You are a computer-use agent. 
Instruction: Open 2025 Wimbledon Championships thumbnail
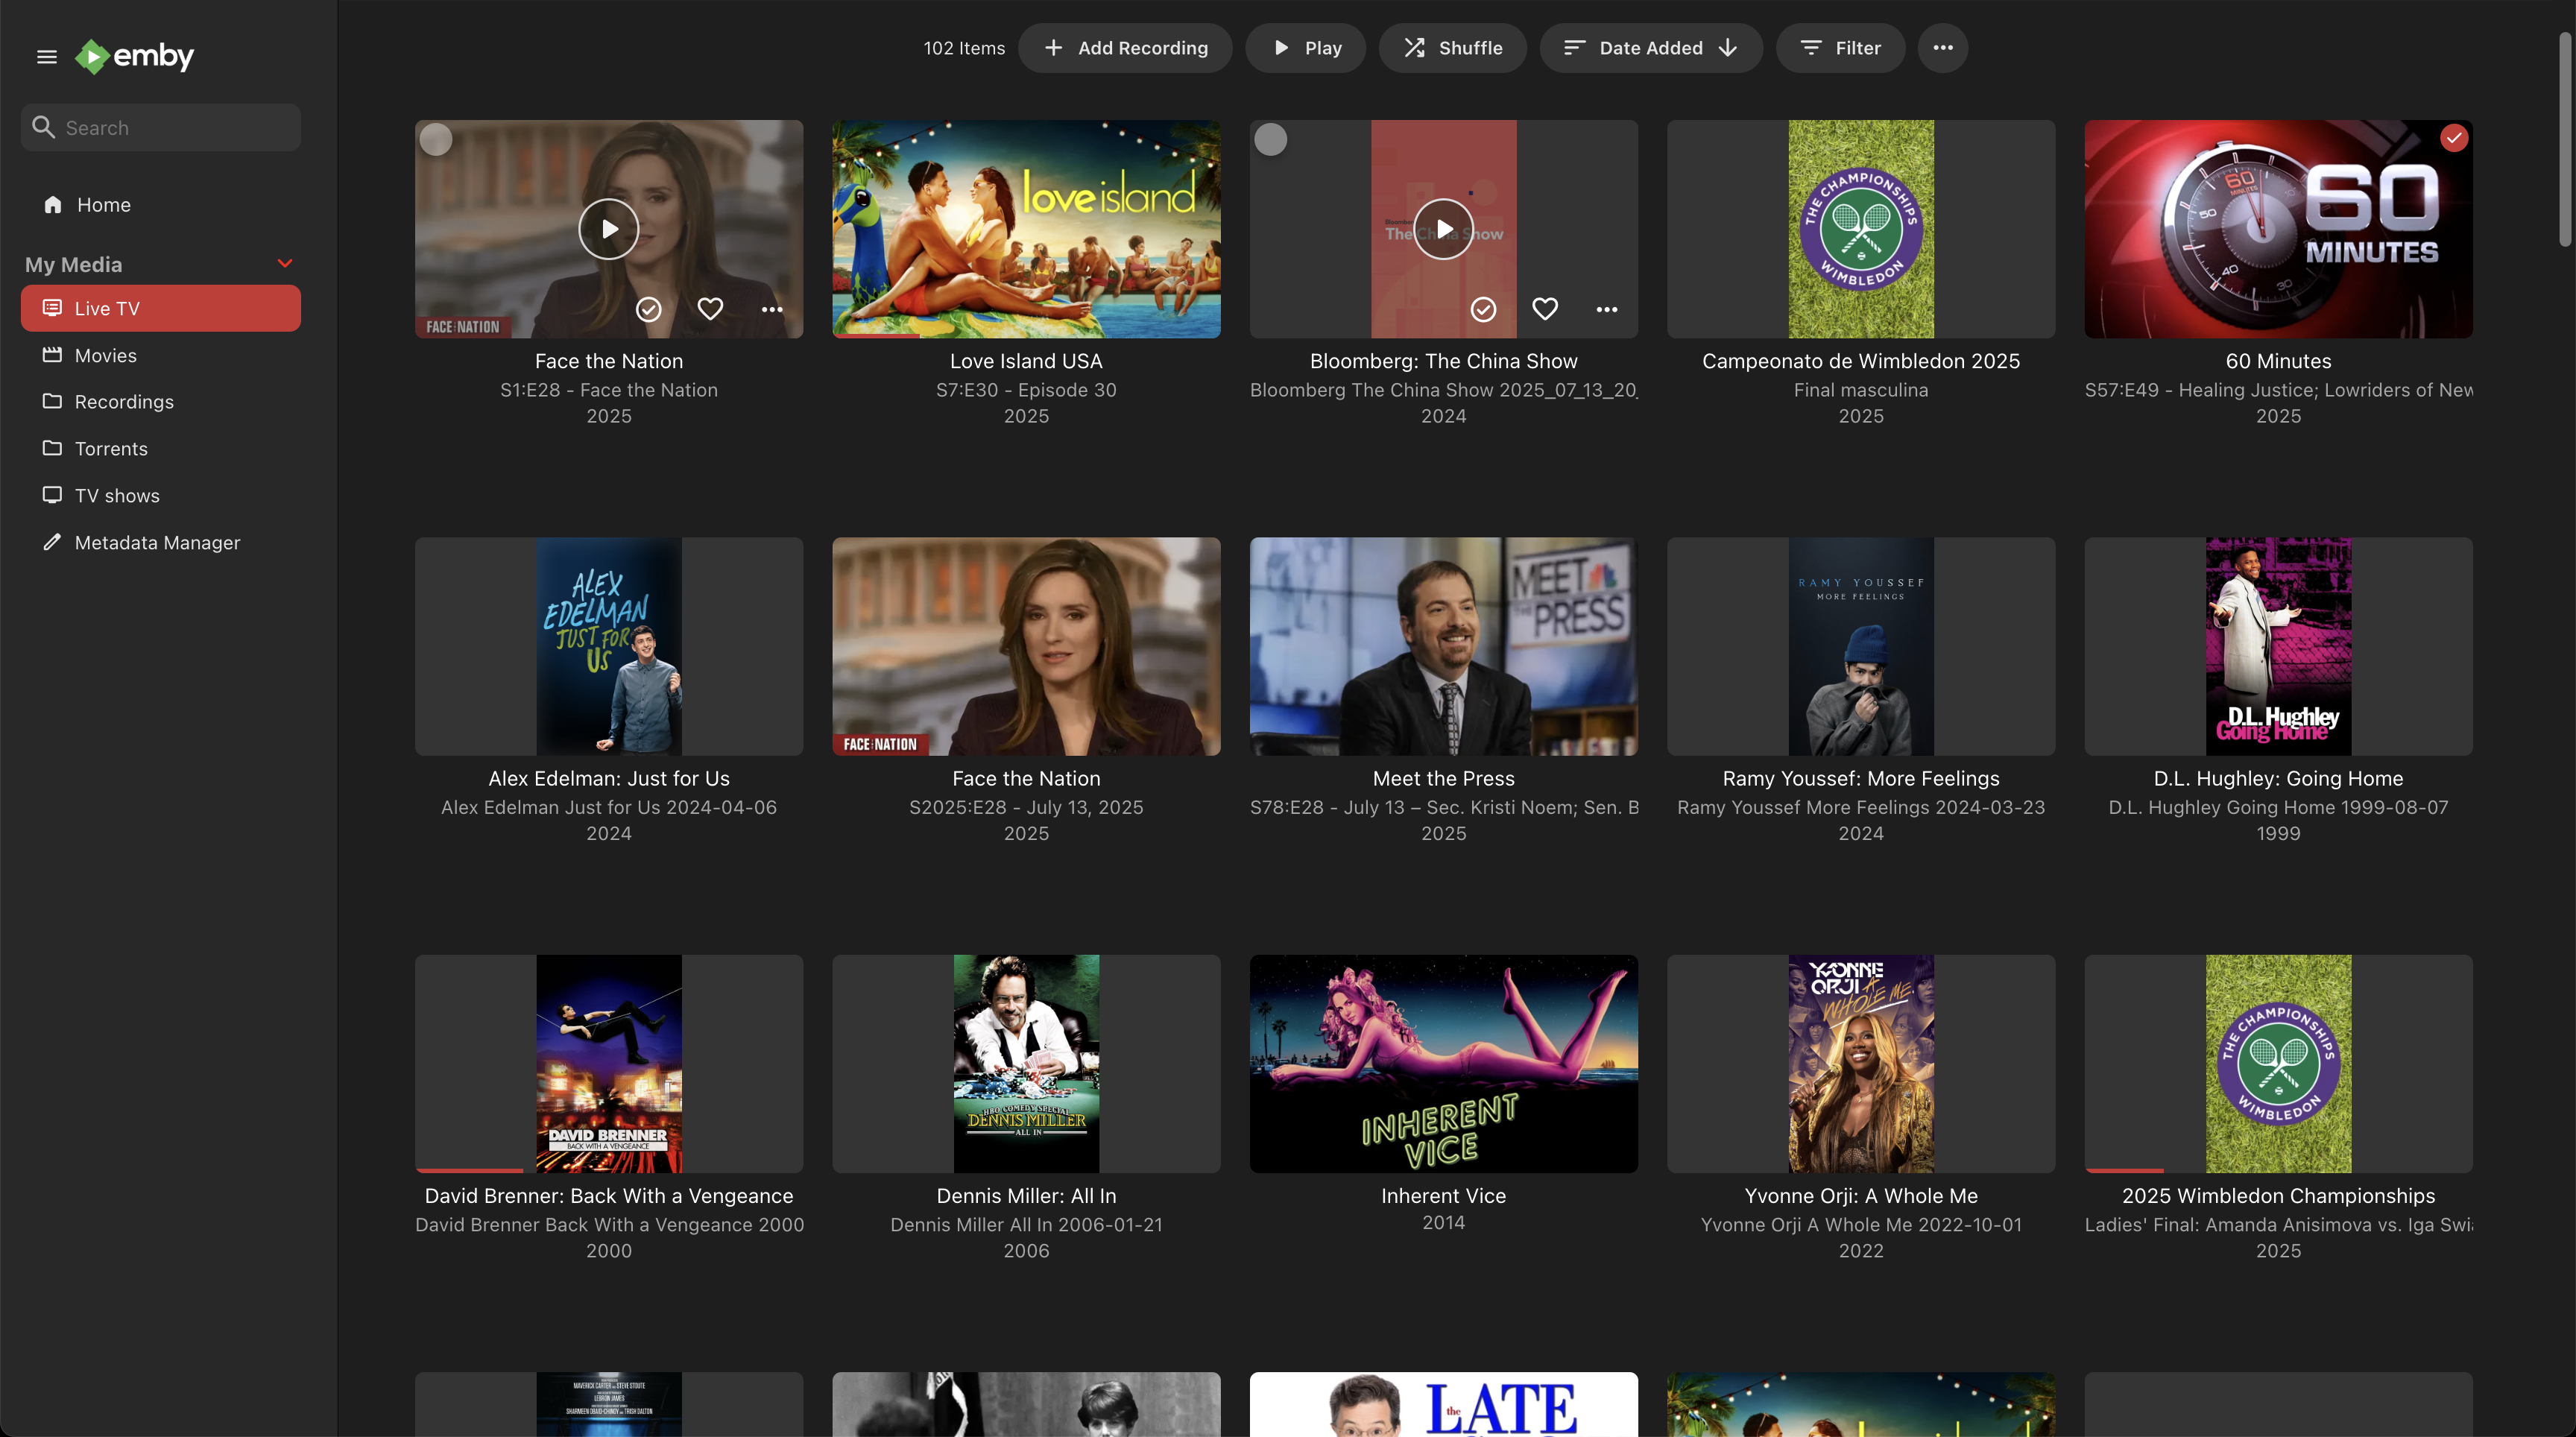pos(2278,1063)
